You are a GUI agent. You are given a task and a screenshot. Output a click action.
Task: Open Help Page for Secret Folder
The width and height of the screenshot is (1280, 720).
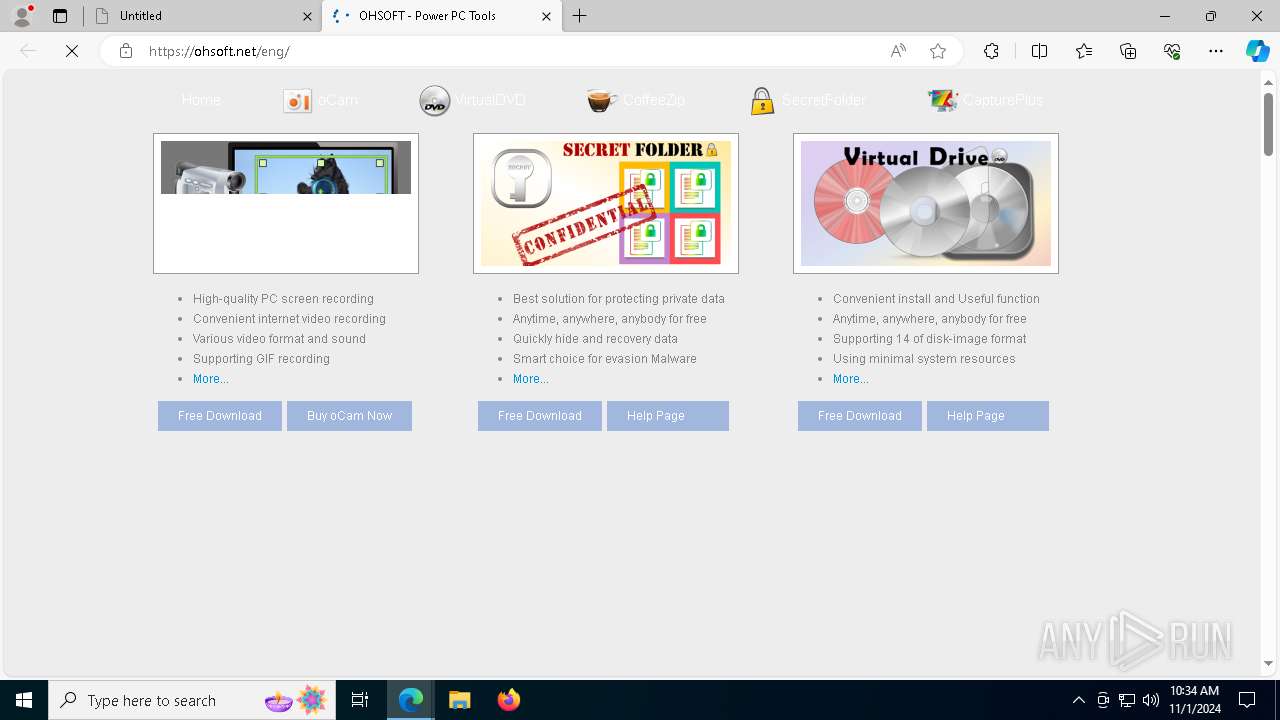click(668, 416)
